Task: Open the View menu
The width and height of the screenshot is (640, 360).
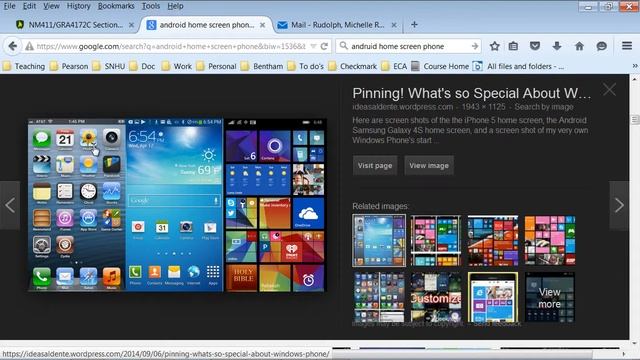Action: (x=51, y=6)
